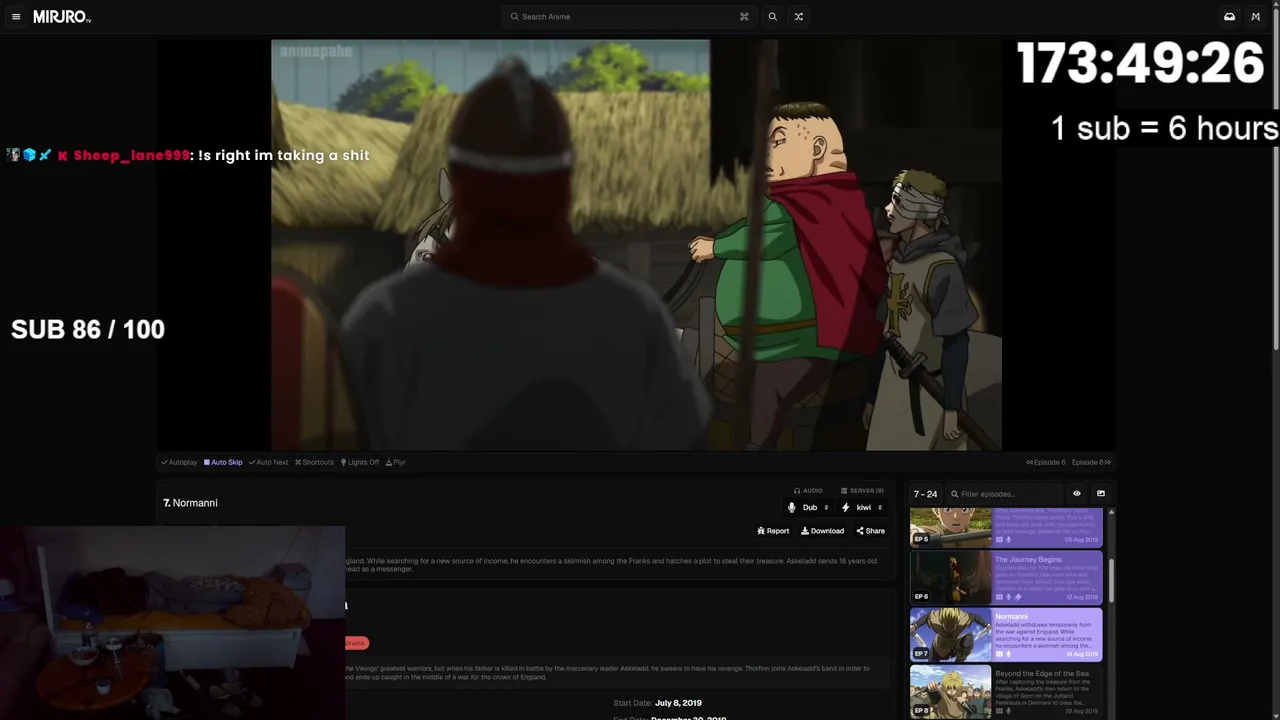Screen dimensions: 1280x720
Task: Click the 19 Aug 2019 date on Normanni card
Action: pos(1082,654)
